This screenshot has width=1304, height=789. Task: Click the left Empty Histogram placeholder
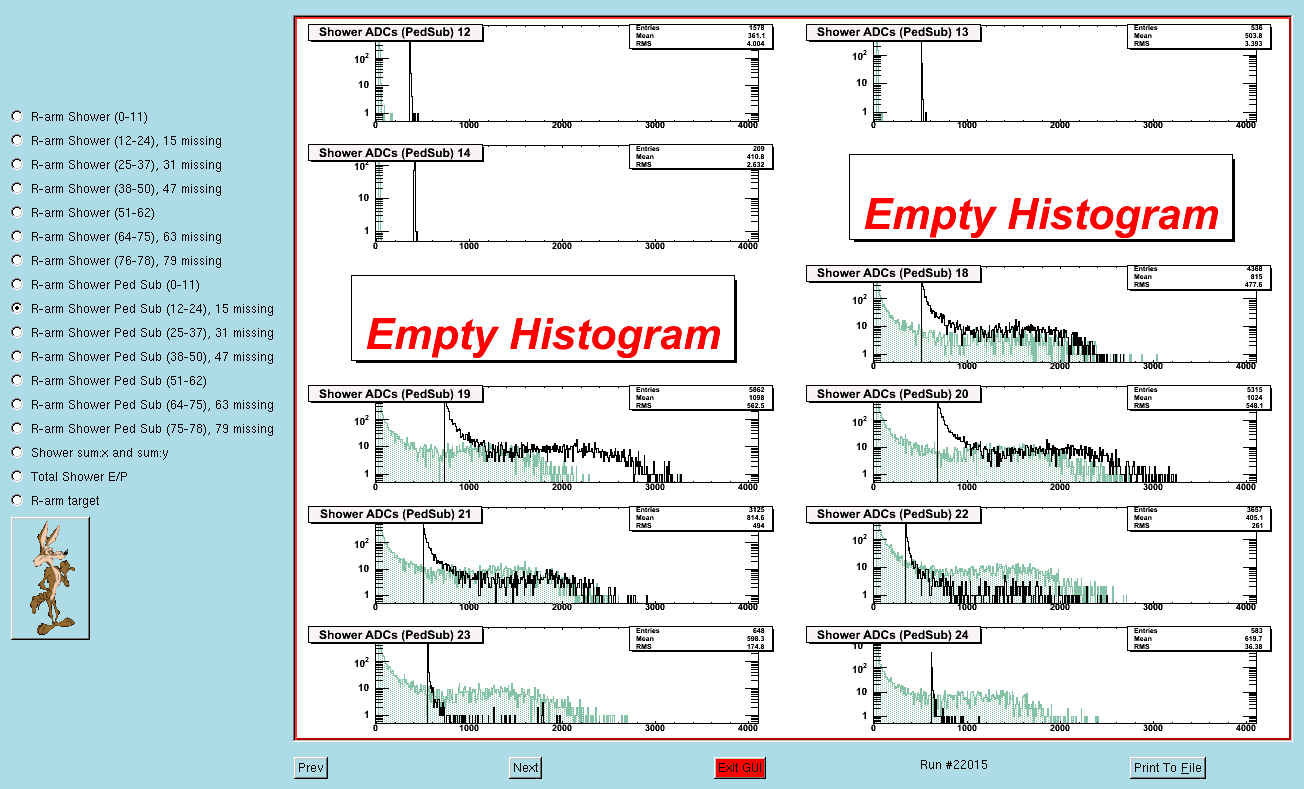[x=543, y=318]
